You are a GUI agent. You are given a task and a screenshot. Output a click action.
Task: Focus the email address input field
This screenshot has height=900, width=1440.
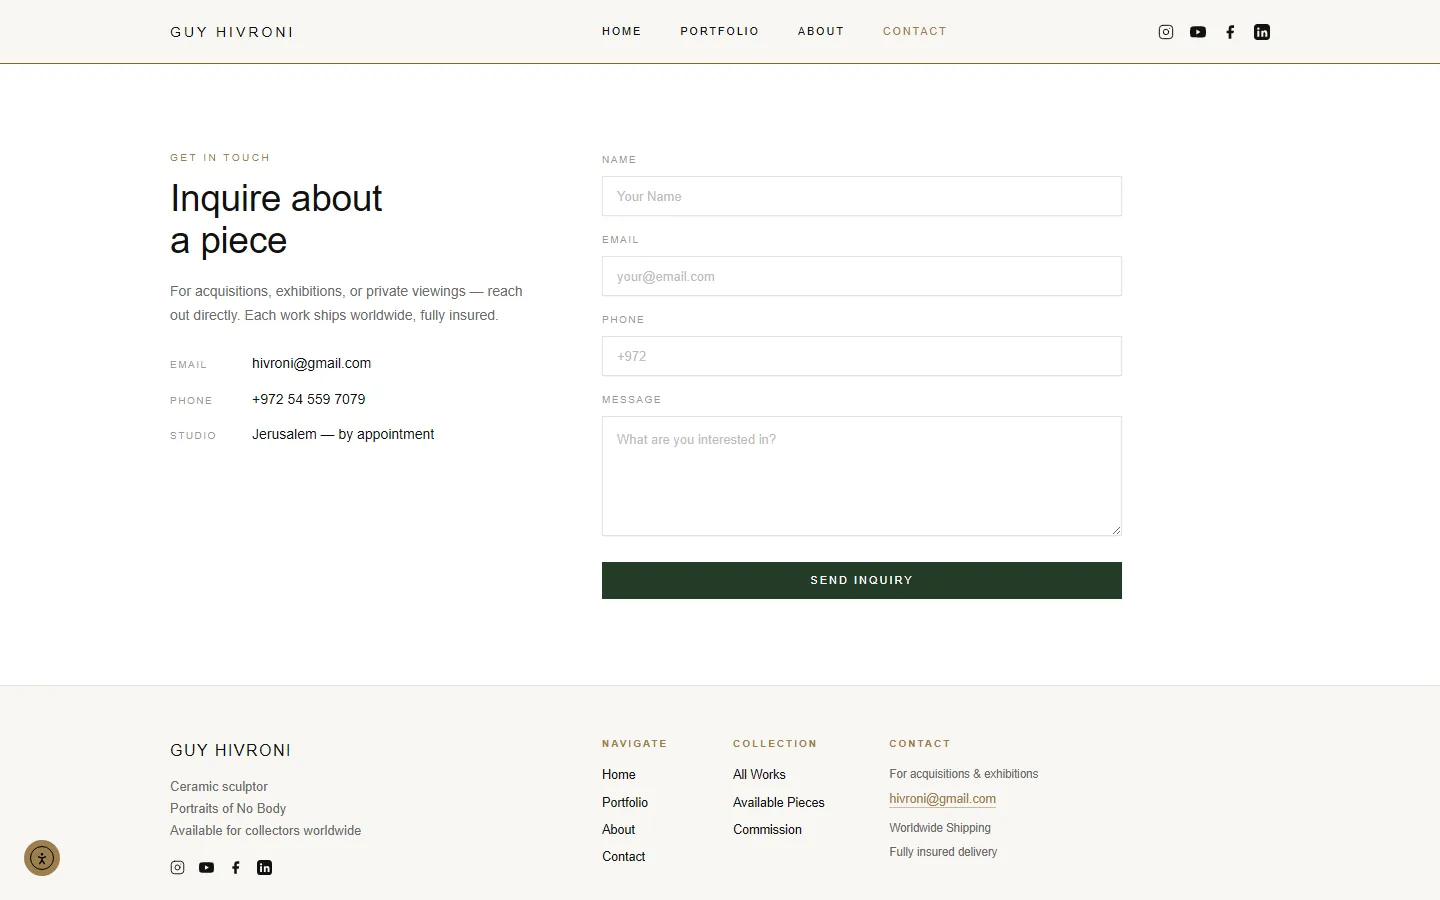coord(862,276)
